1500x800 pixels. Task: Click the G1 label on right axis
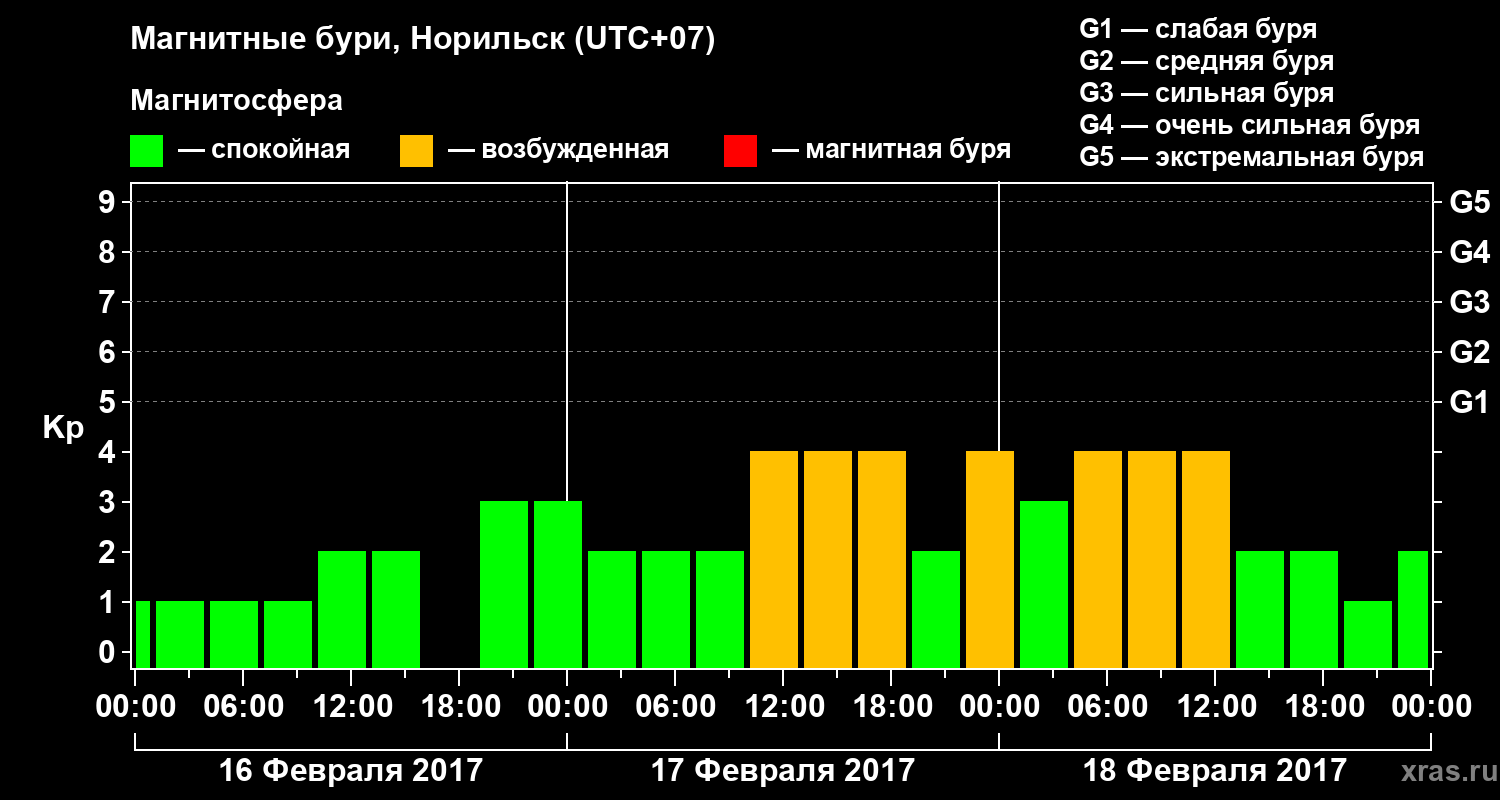[1469, 402]
